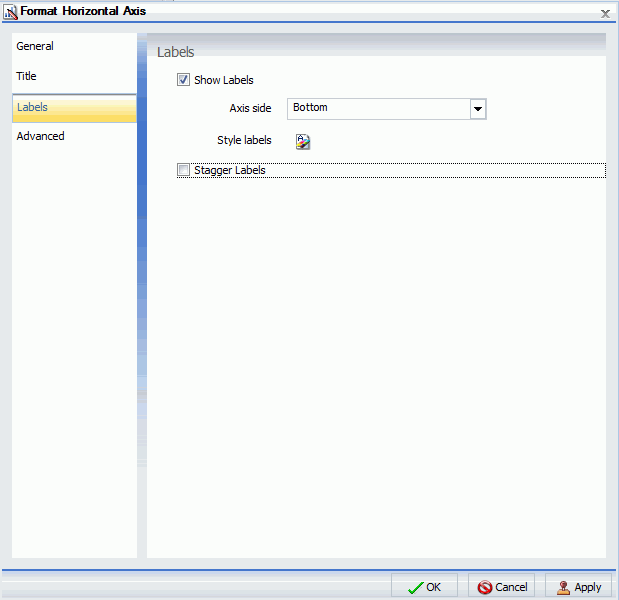Uncheck the Show Labels checkbox

[x=183, y=80]
